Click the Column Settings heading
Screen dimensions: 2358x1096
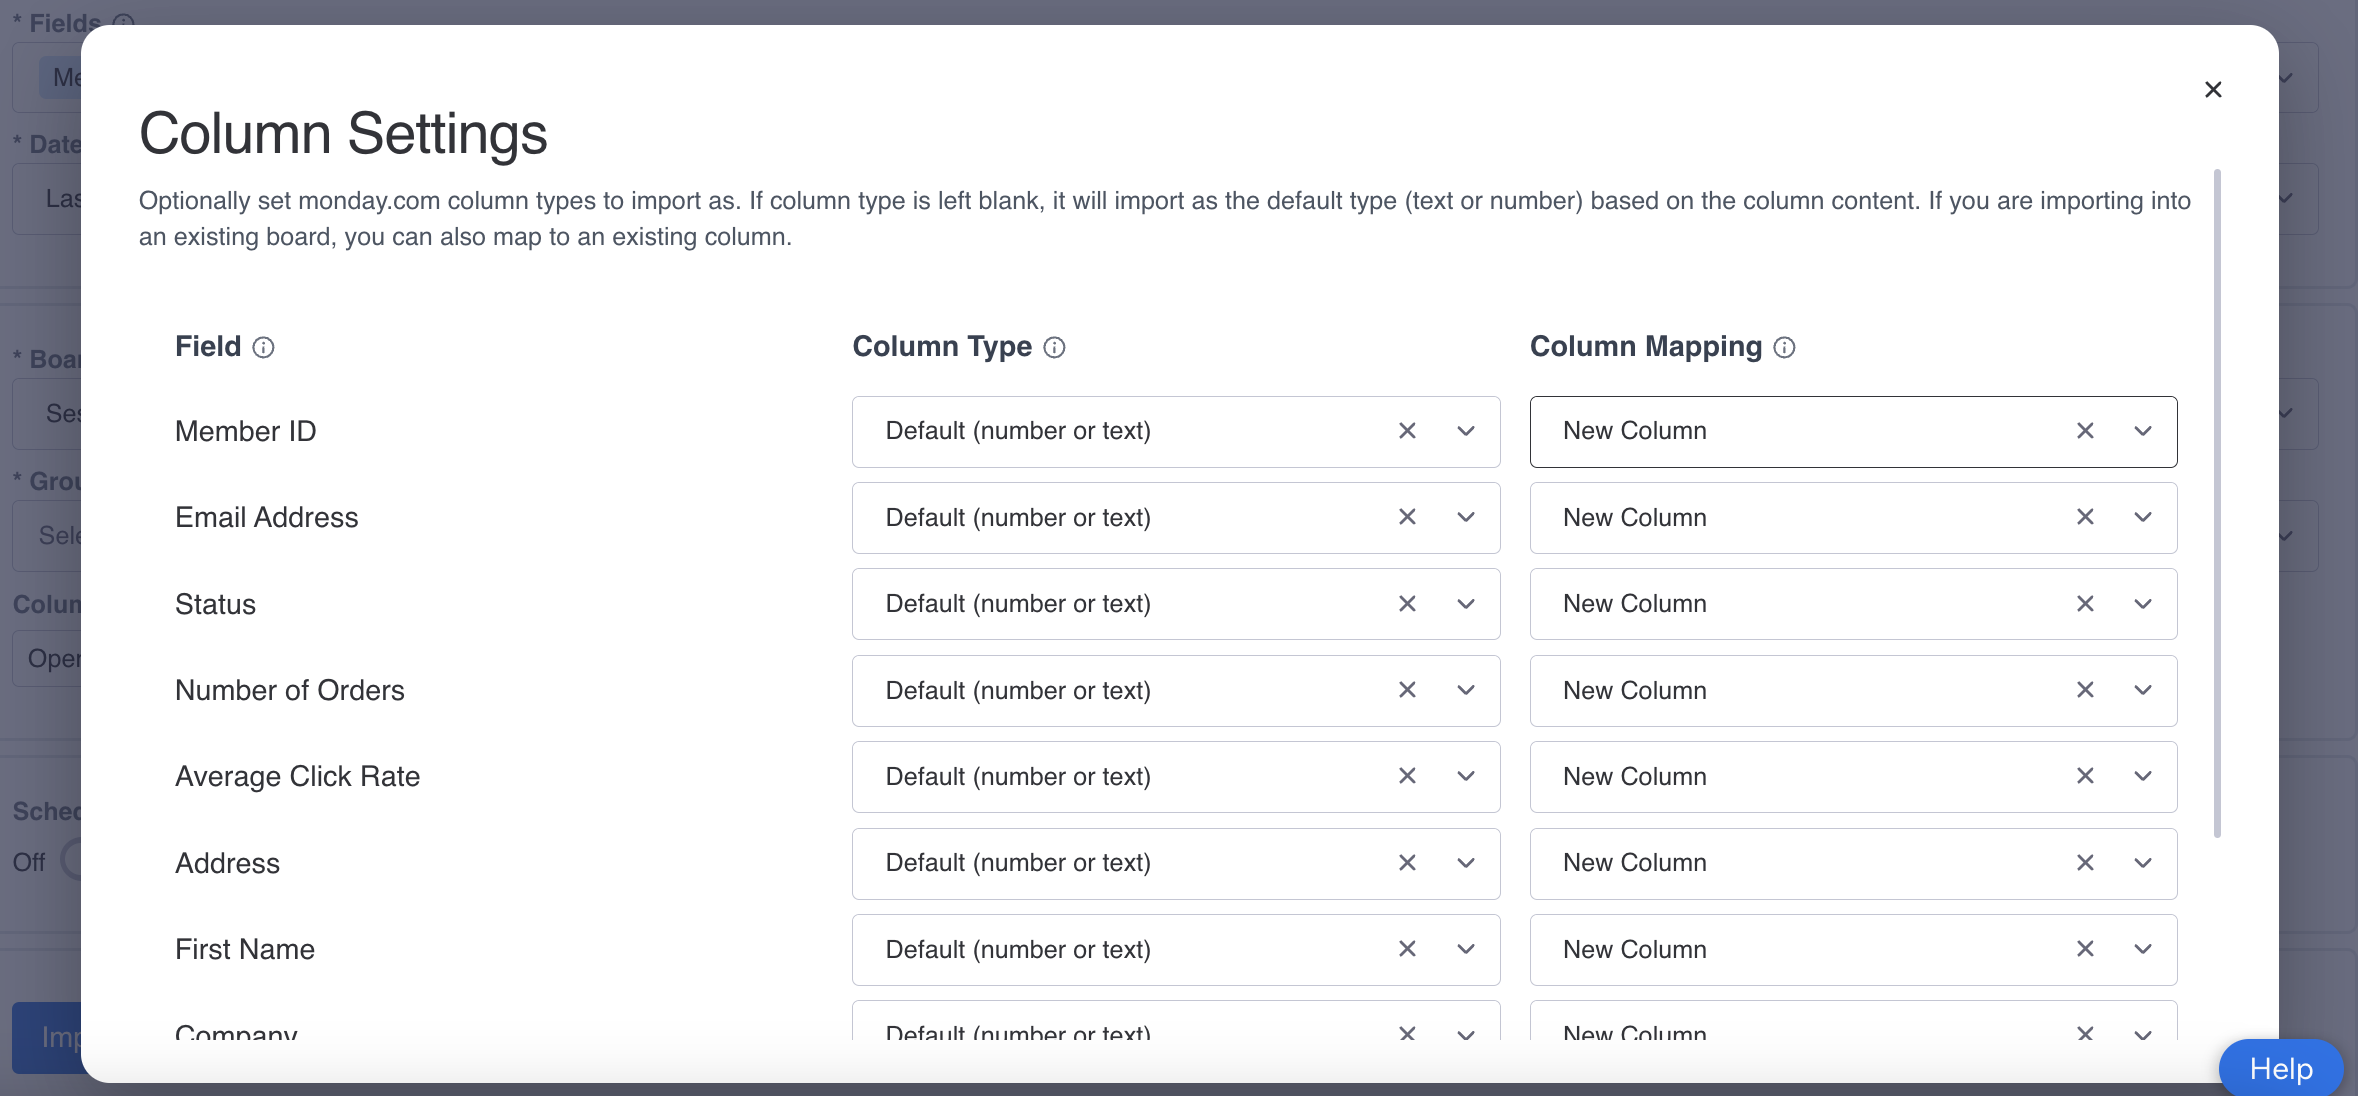coord(343,133)
